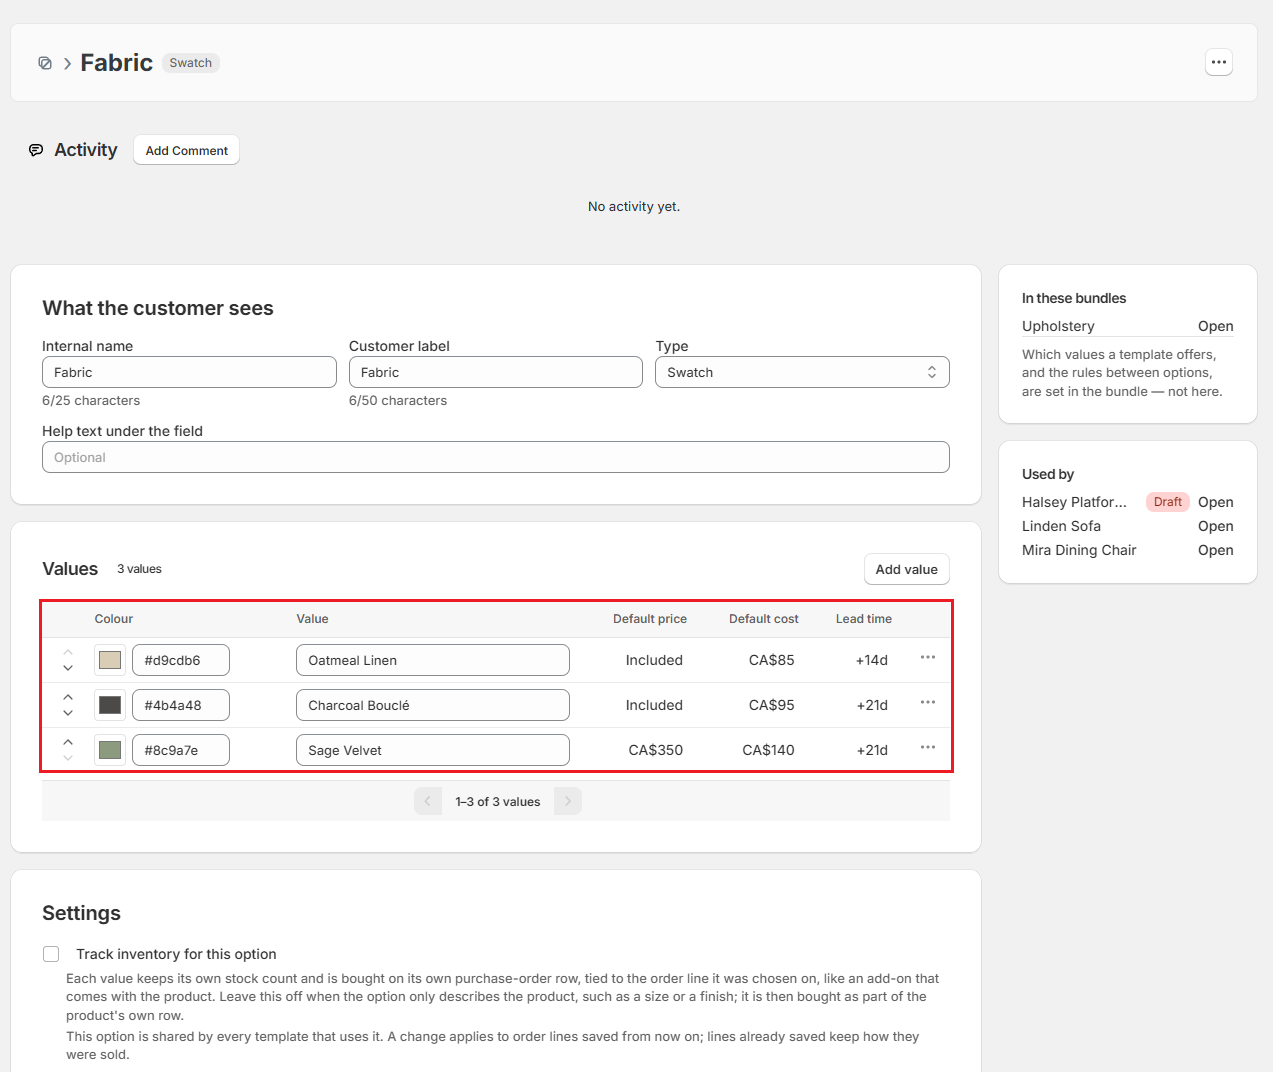This screenshot has width=1273, height=1072.
Task: Click Included price for Charcoal Bouclé
Action: 654,705
